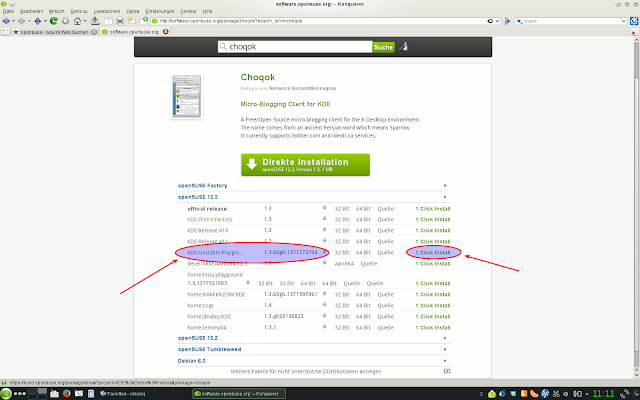The height and width of the screenshot is (400, 640).
Task: Open back history dropdown arrow
Action: [x=13, y=21]
